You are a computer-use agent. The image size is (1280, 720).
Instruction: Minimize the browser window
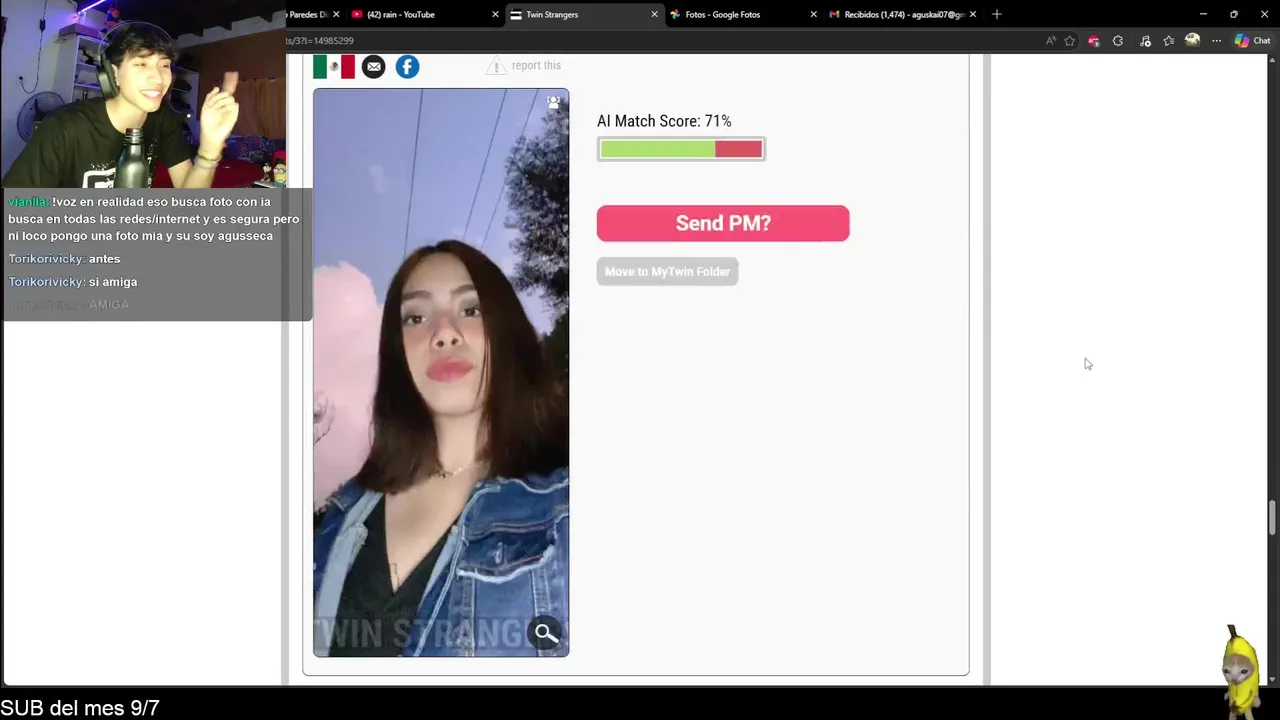pyautogui.click(x=1203, y=14)
